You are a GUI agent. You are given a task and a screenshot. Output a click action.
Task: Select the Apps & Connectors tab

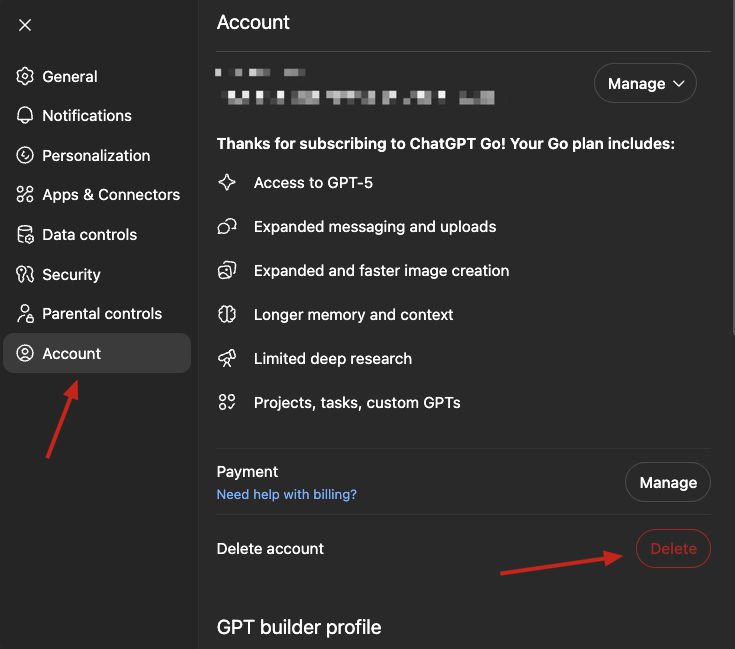(97, 194)
